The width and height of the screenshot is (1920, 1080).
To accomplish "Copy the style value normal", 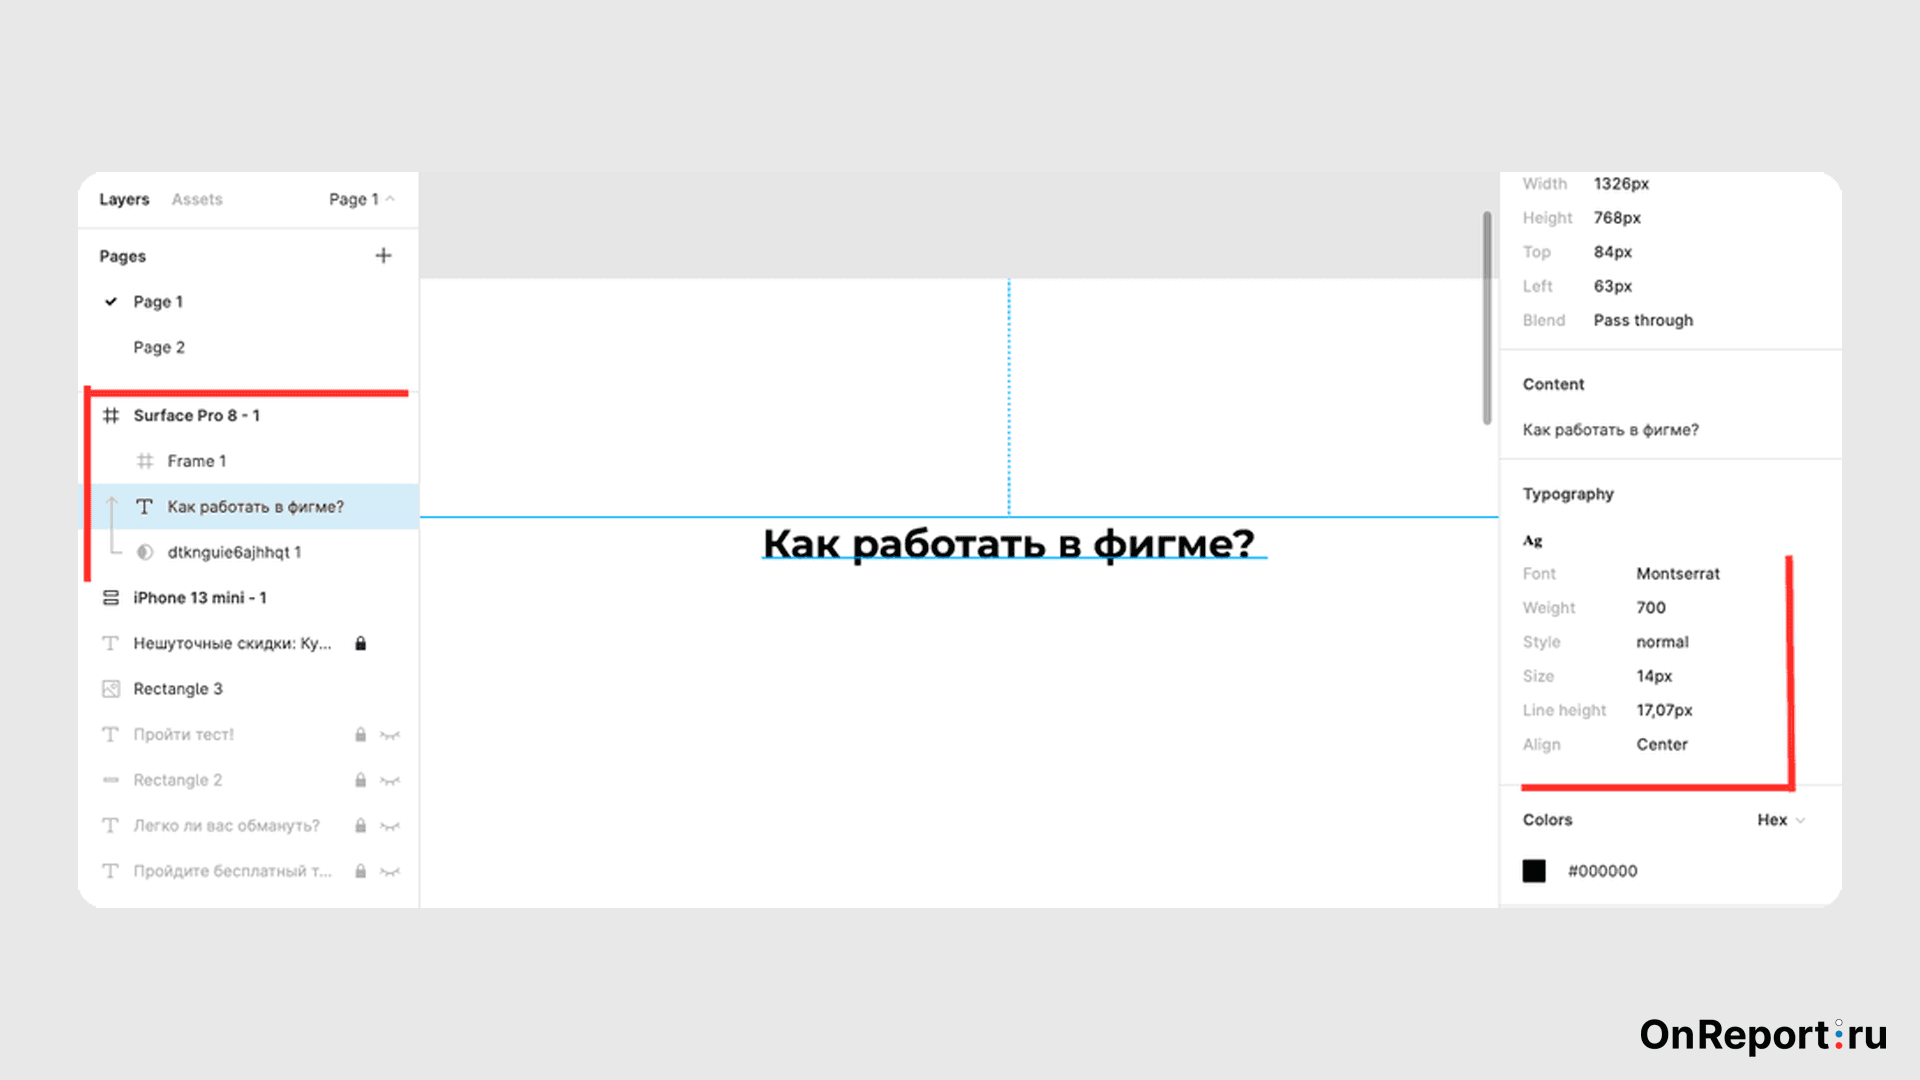I will click(1662, 642).
